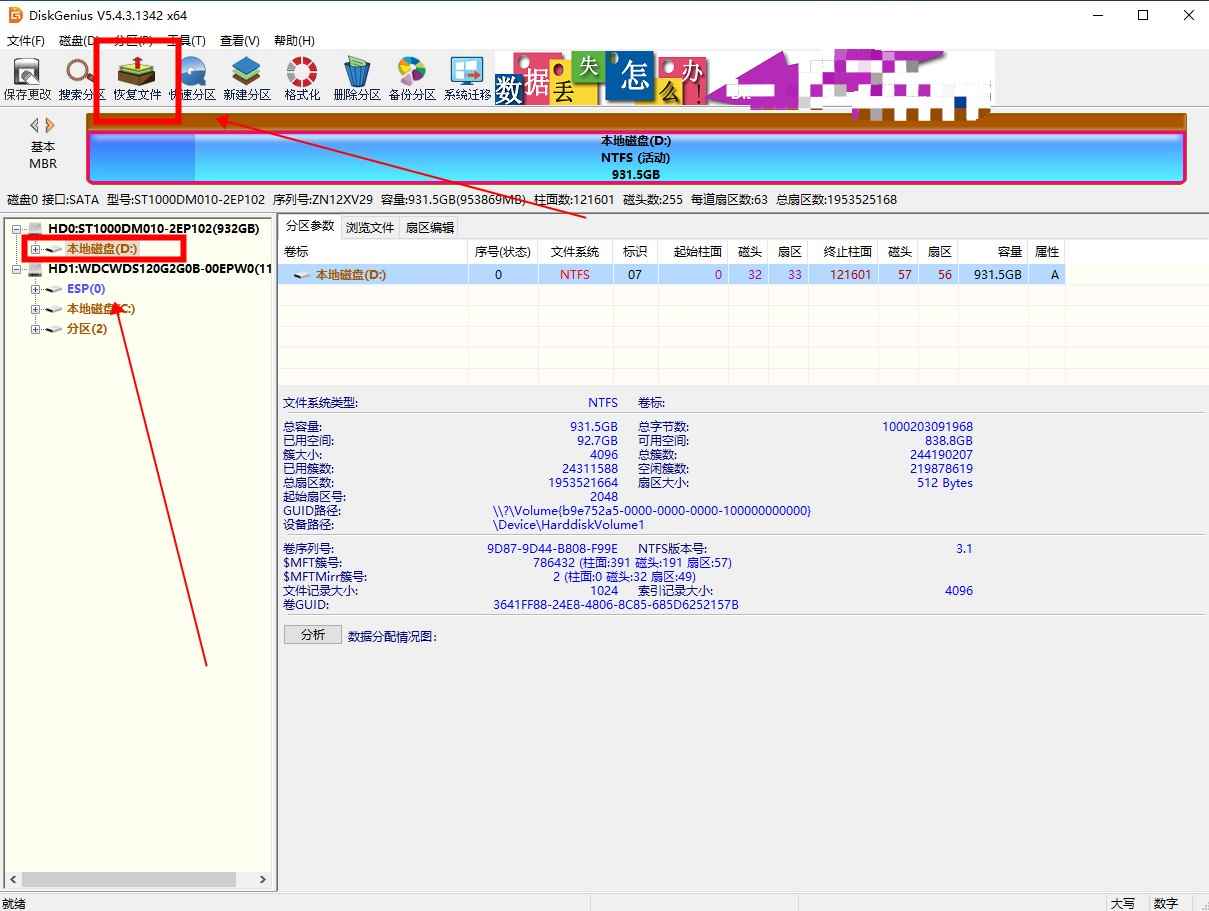Click the 删除分区 (Delete Partition) icon

tap(357, 78)
